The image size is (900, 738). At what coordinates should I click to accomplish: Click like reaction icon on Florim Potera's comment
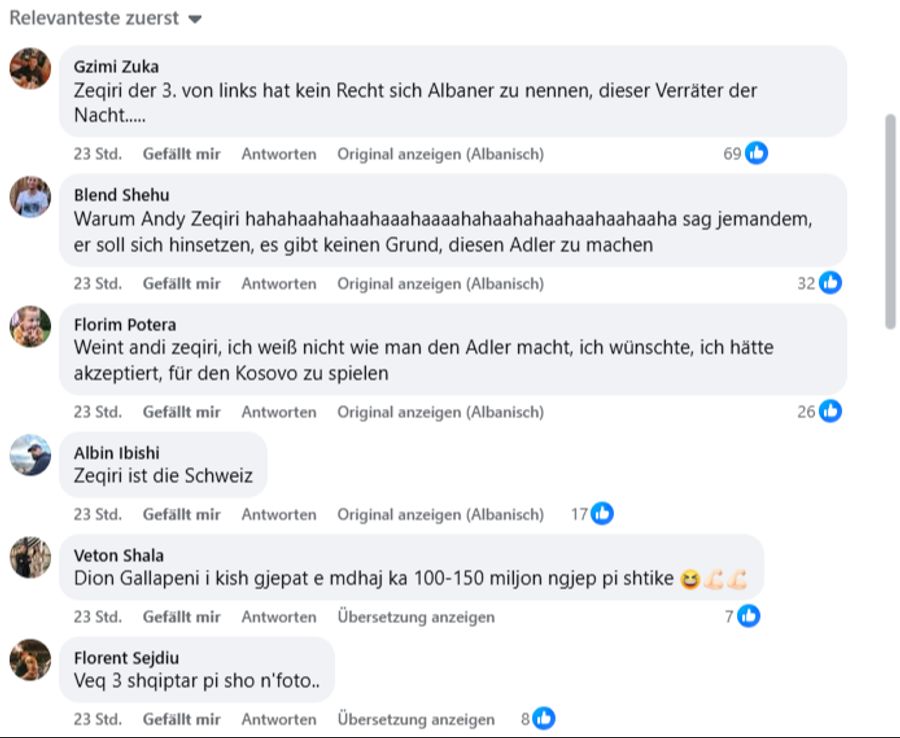coord(830,412)
